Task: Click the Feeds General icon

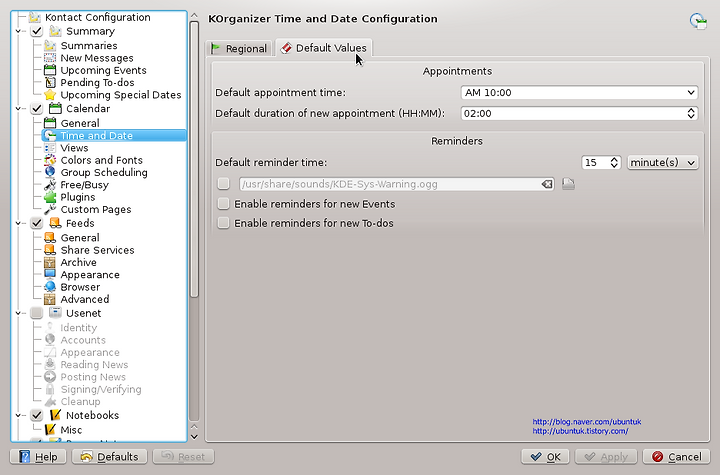Action: click(x=50, y=238)
